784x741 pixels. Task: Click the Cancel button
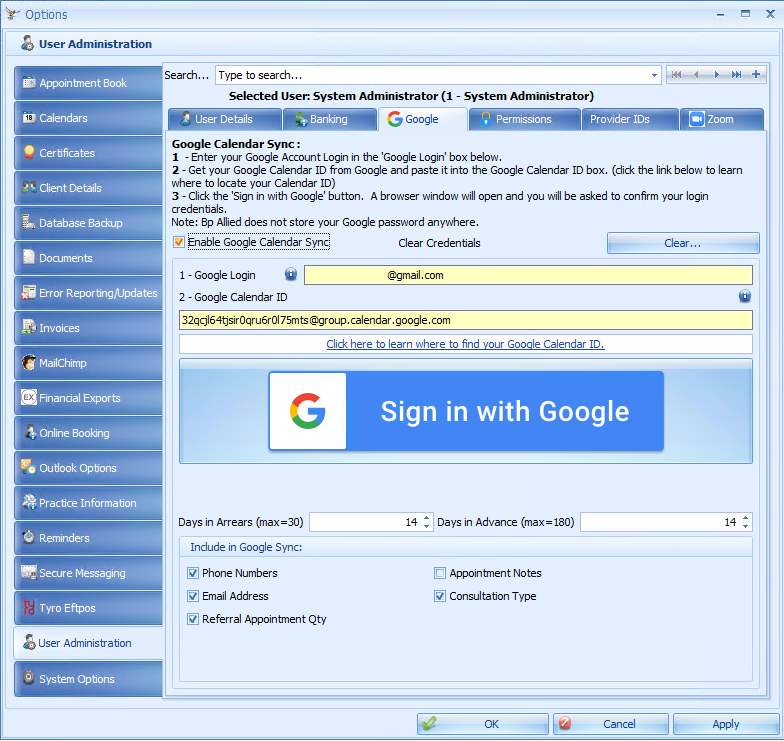pos(610,724)
